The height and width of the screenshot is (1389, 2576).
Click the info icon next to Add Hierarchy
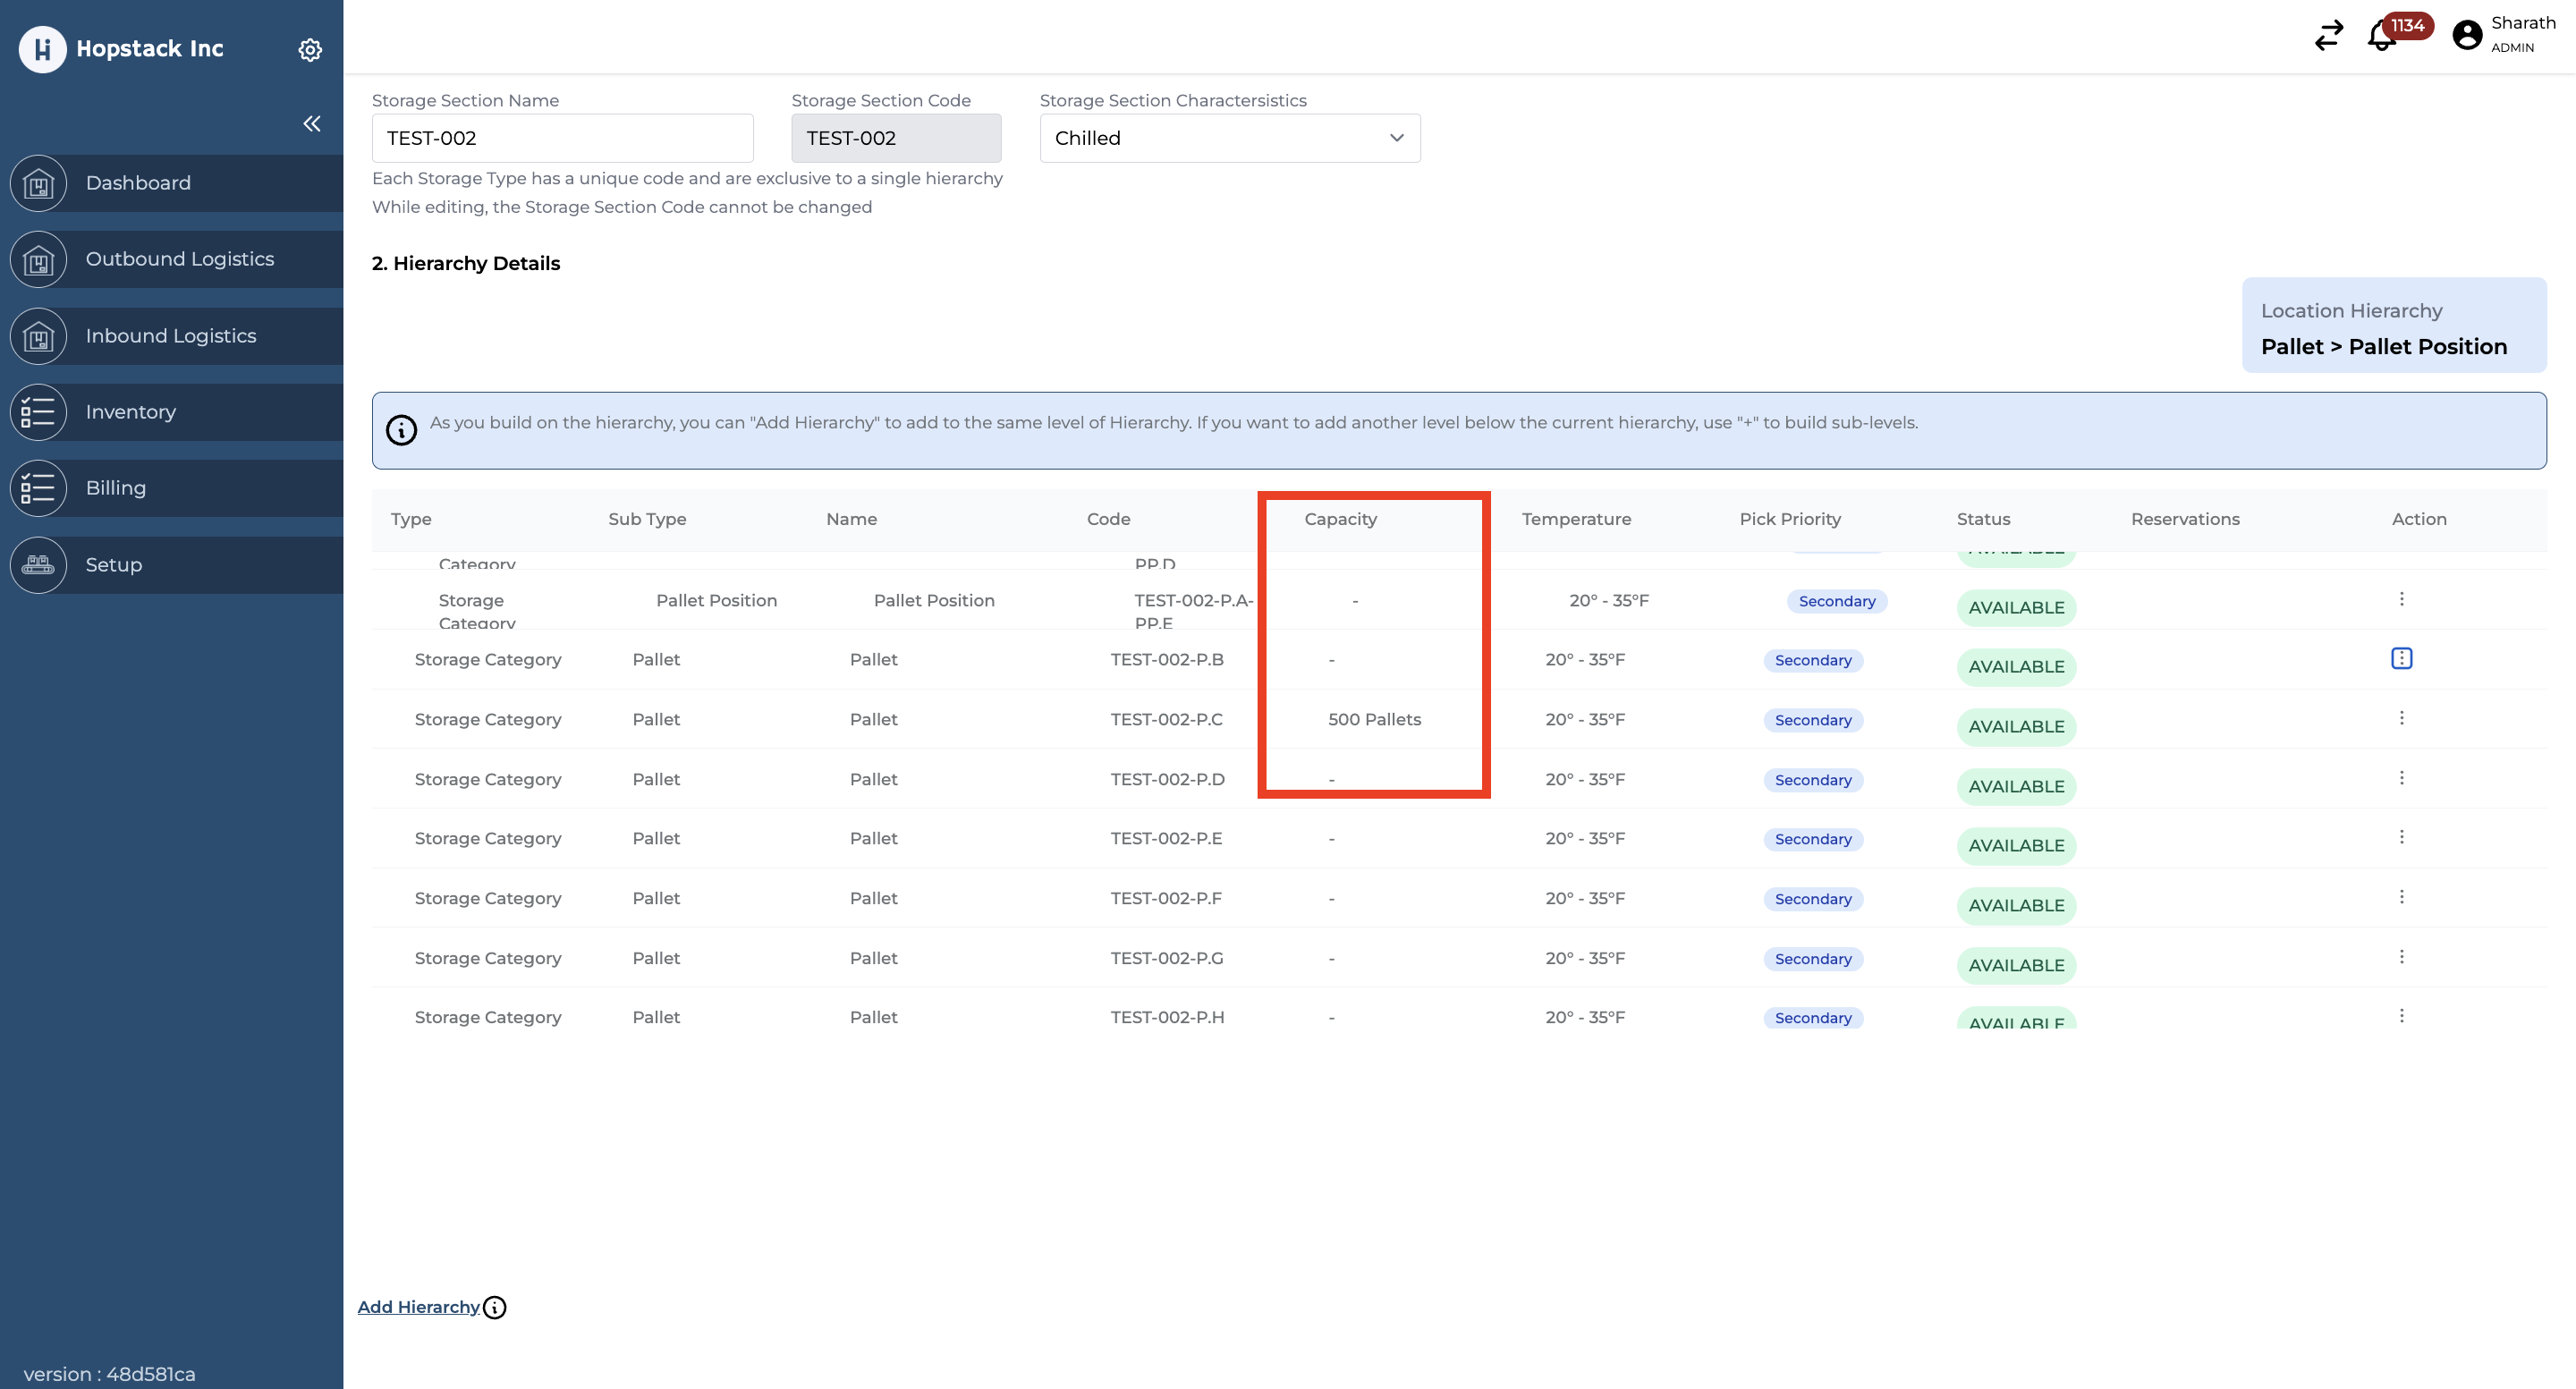[x=495, y=1307]
